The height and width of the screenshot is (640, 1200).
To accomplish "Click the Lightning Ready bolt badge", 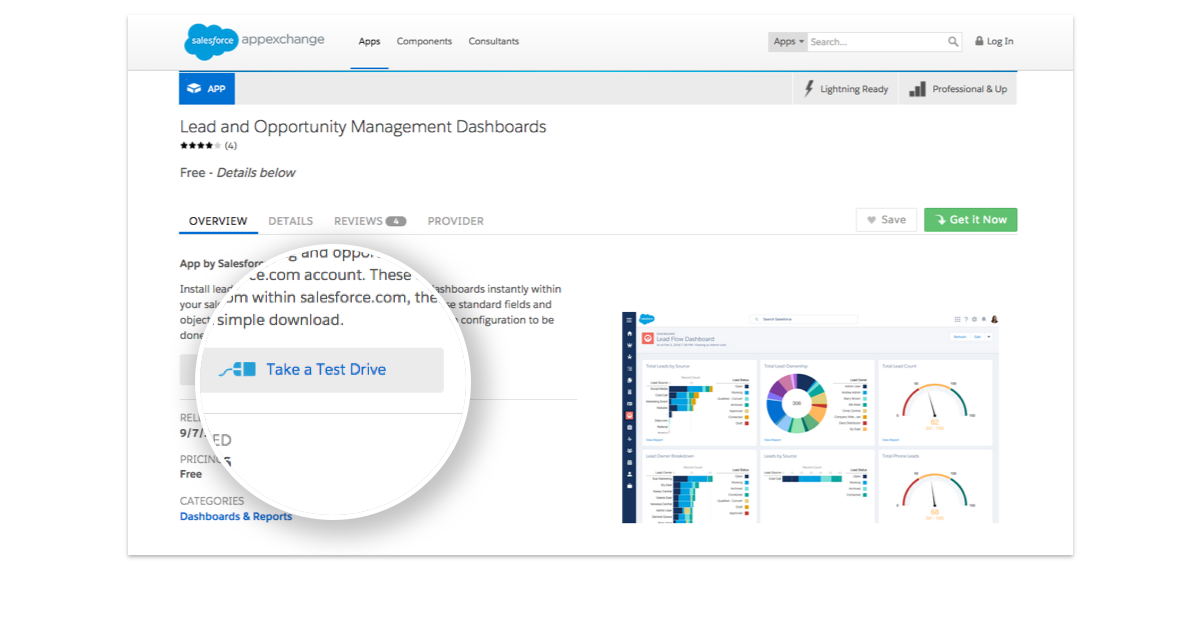I will [x=846, y=89].
